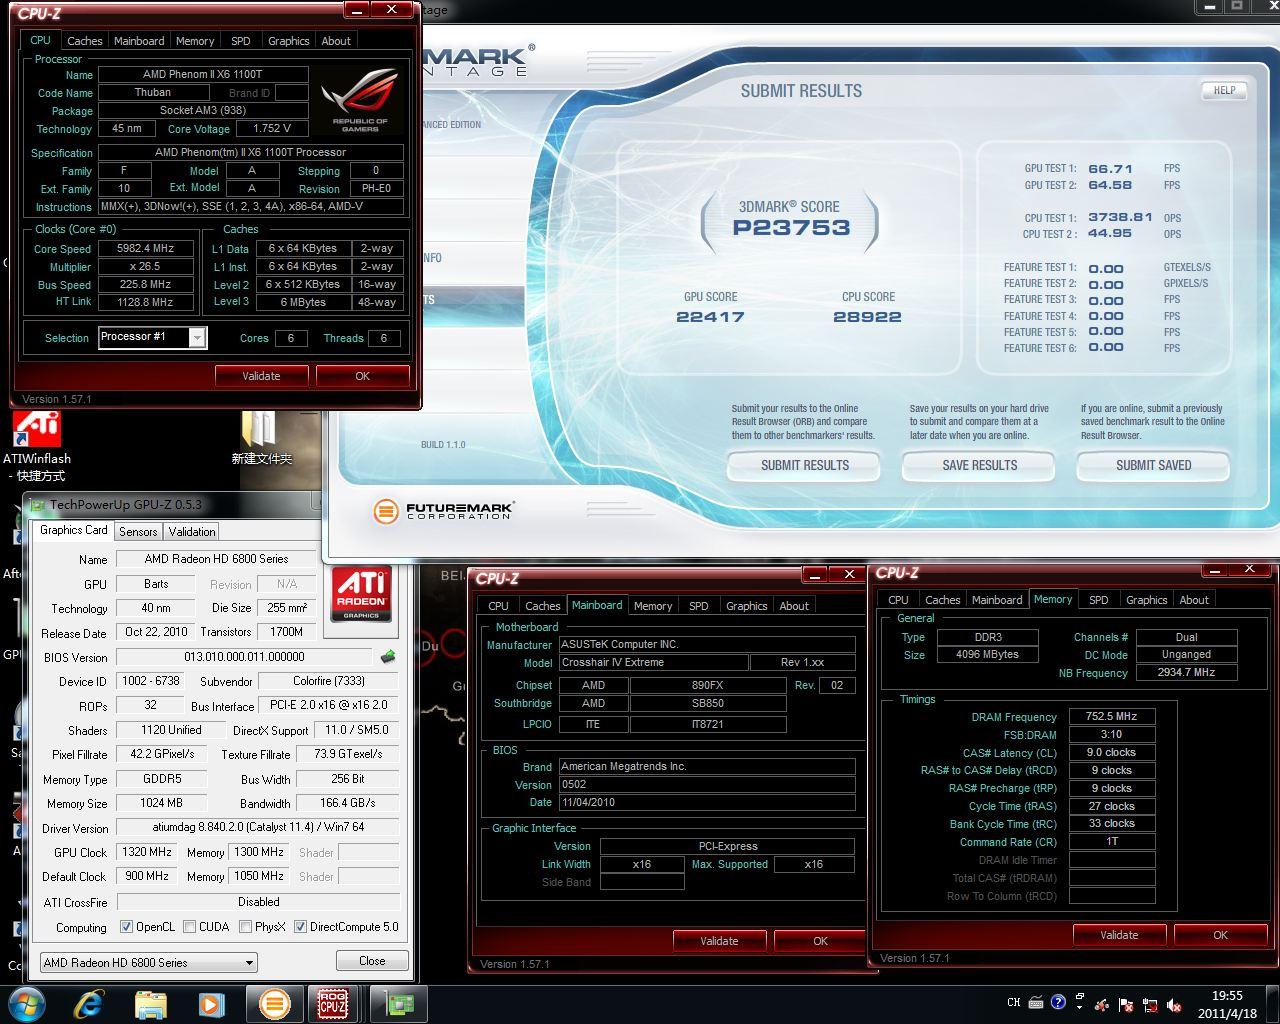
Task: Click the Driver Version field in GPU-Z
Action: 257,827
